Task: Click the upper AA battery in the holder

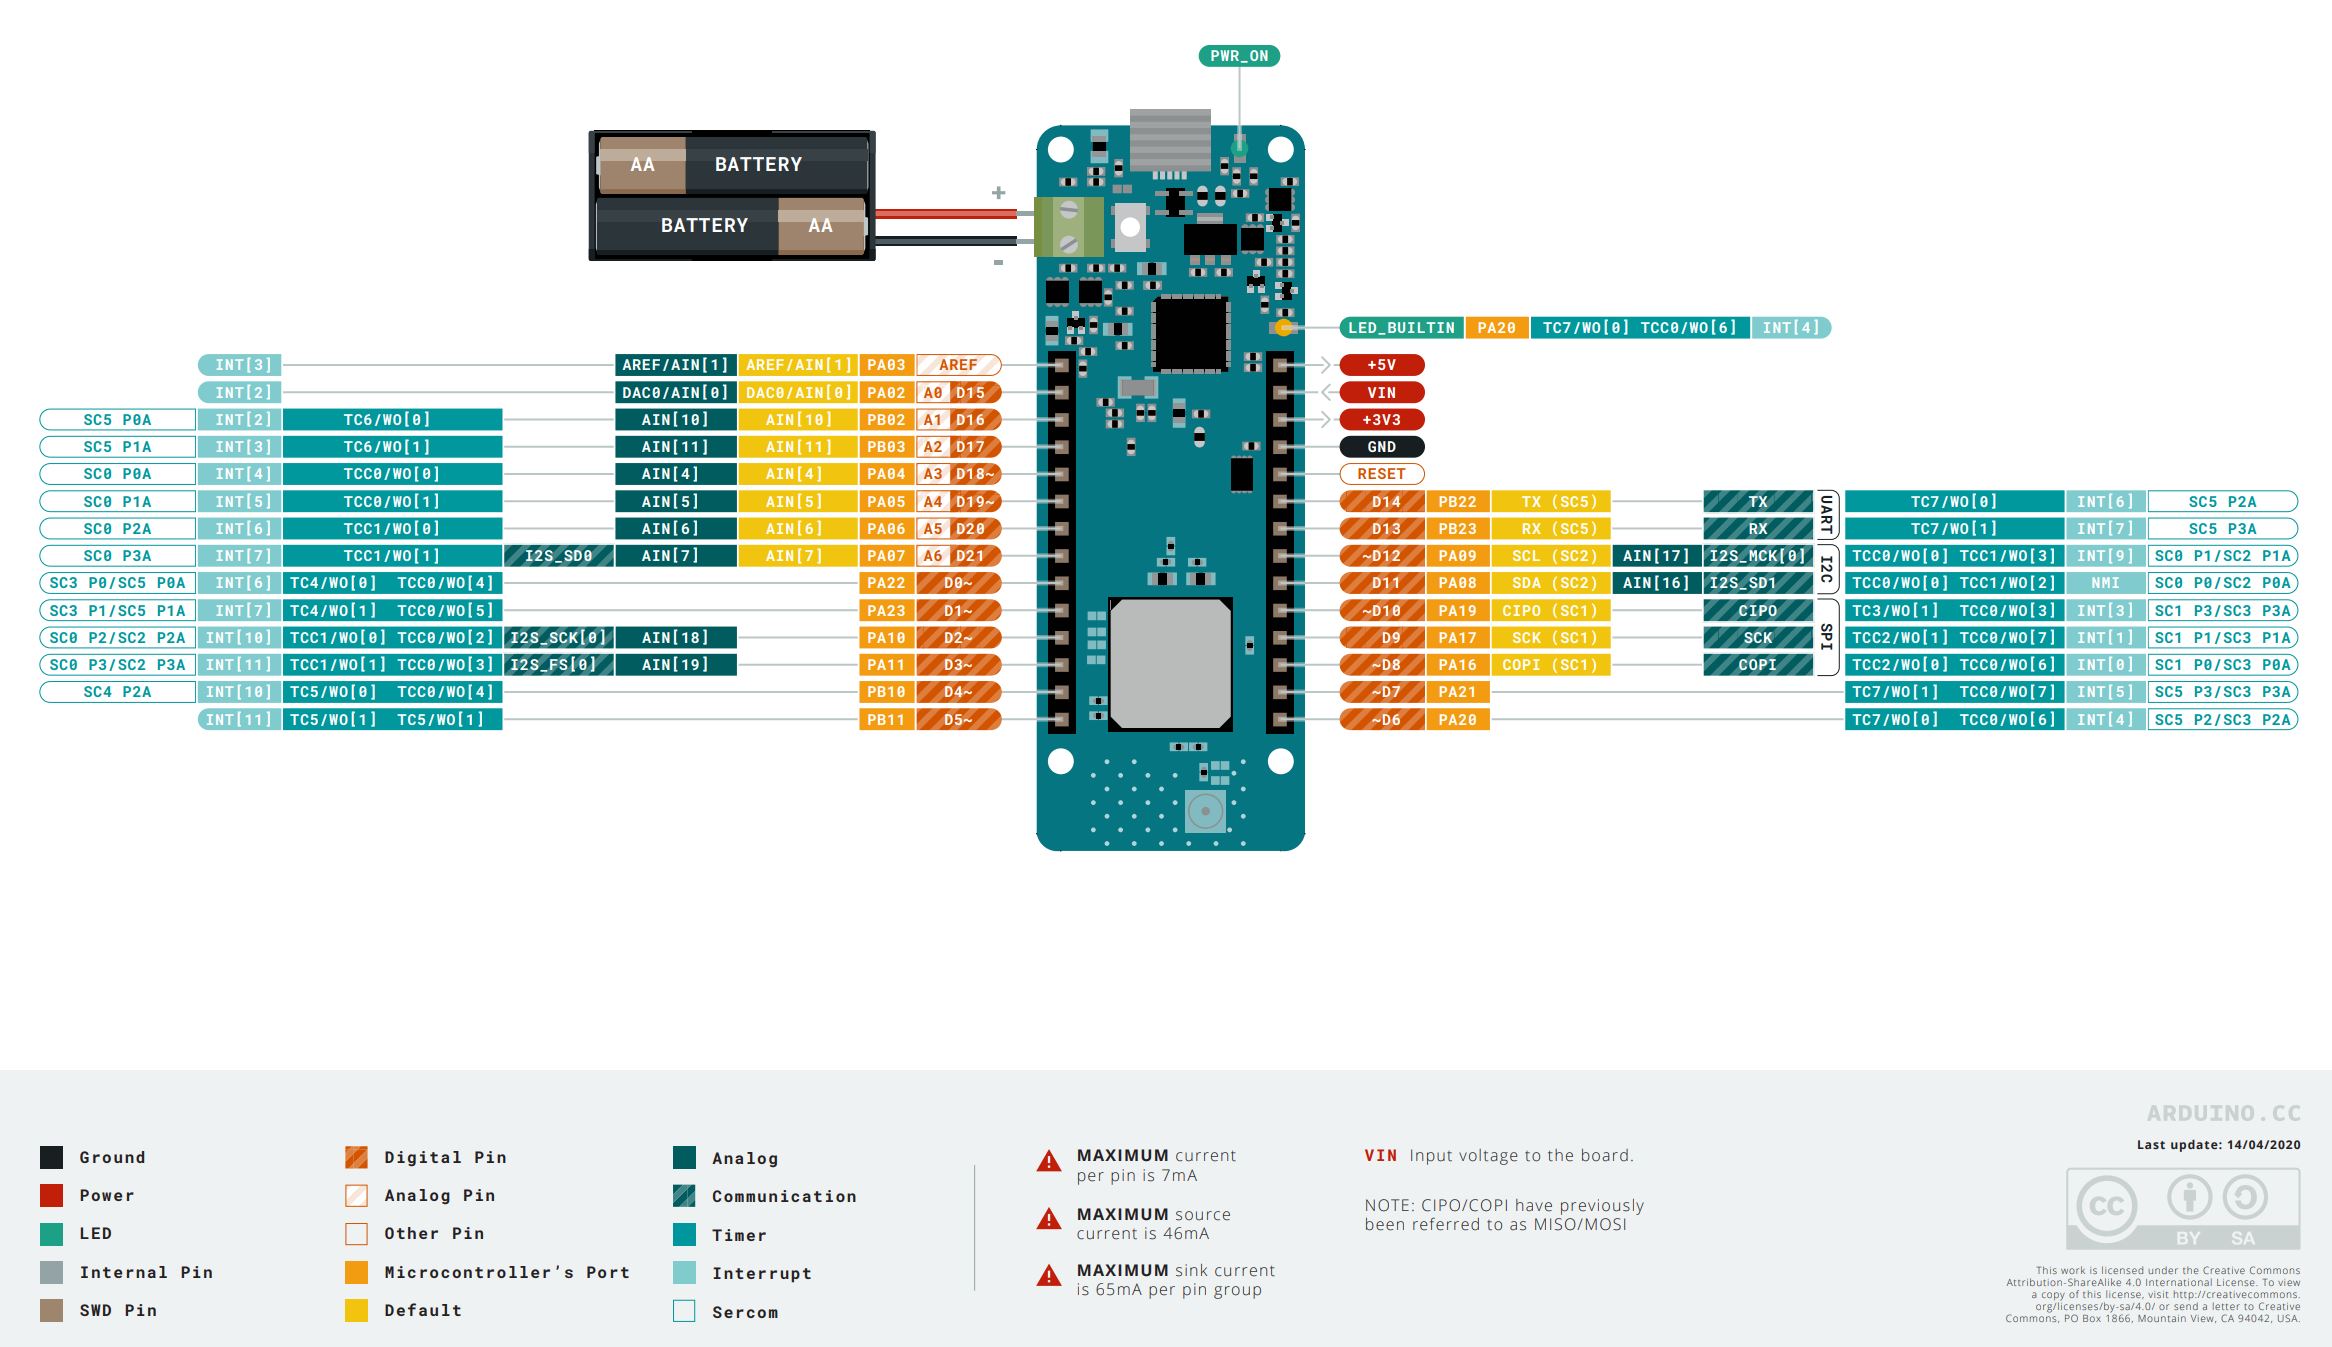Action: [732, 165]
